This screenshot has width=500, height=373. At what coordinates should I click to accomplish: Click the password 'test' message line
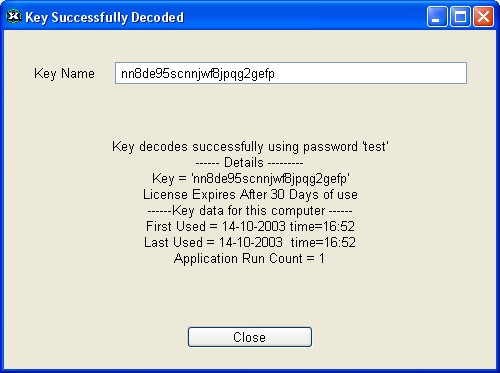point(250,147)
